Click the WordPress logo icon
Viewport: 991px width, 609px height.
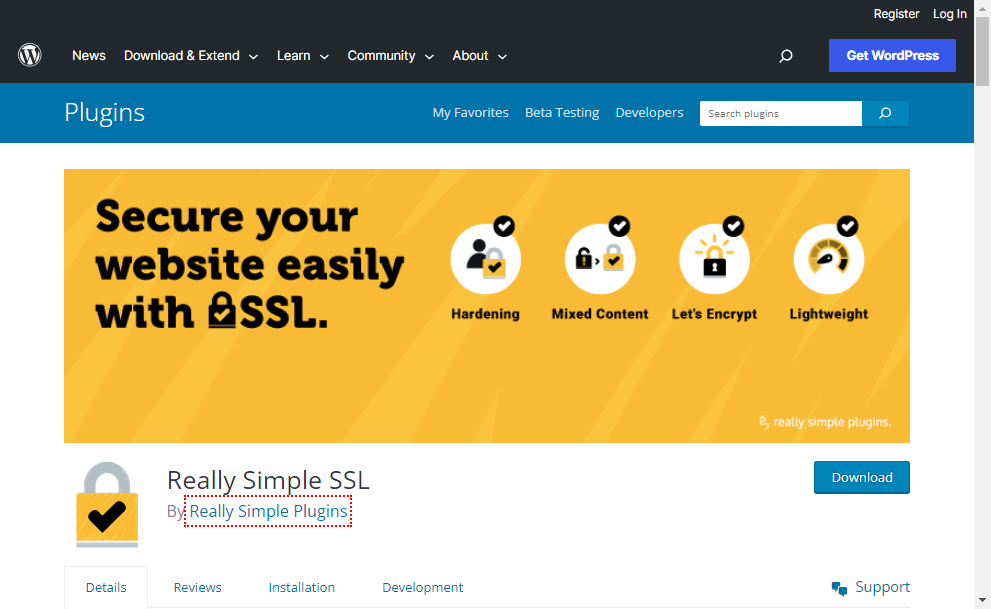tap(30, 56)
